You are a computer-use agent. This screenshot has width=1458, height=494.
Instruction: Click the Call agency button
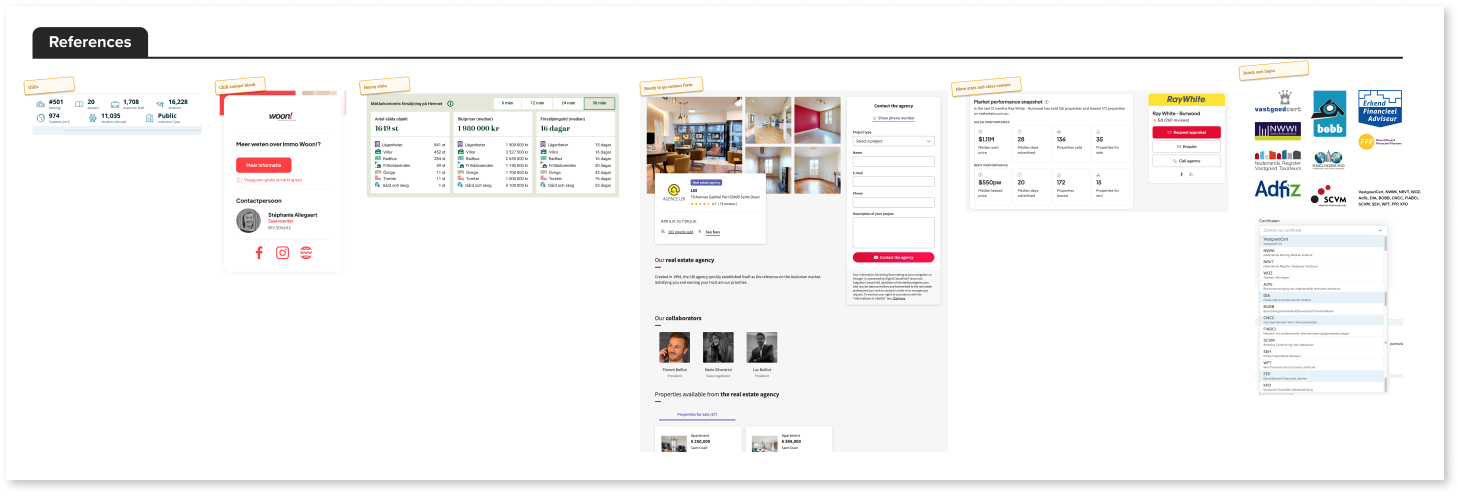click(x=1187, y=160)
